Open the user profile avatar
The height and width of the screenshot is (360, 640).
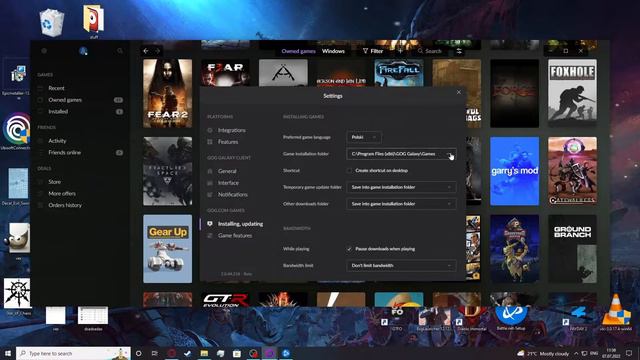tap(83, 51)
